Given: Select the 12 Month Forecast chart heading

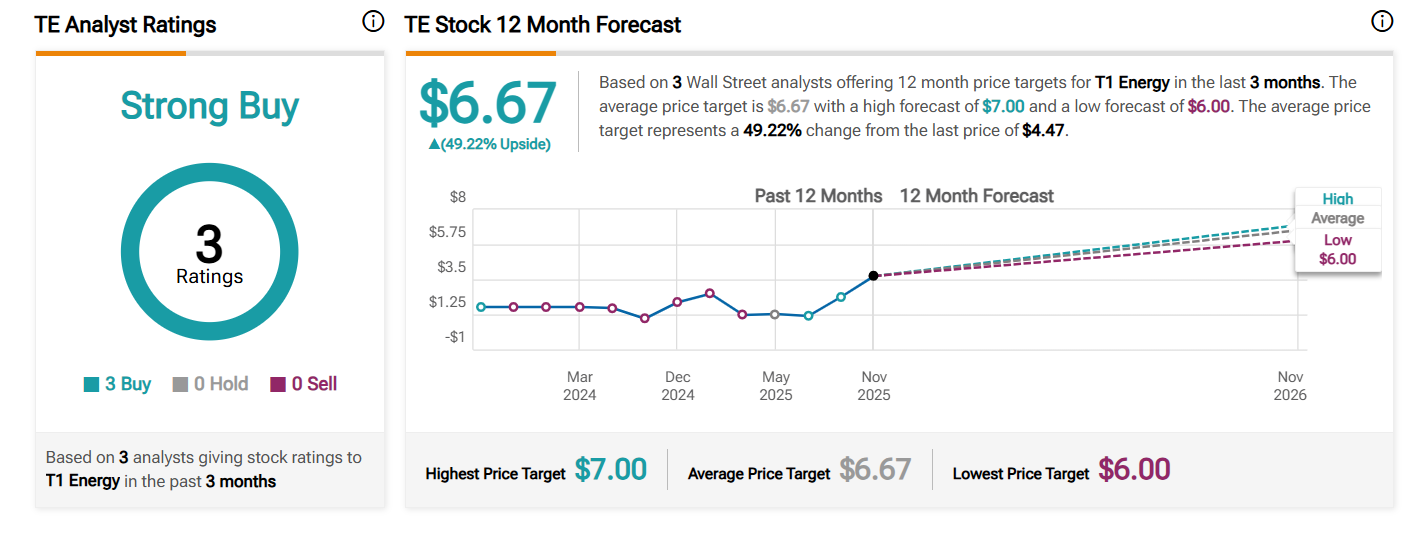Looking at the screenshot, I should click(x=976, y=196).
